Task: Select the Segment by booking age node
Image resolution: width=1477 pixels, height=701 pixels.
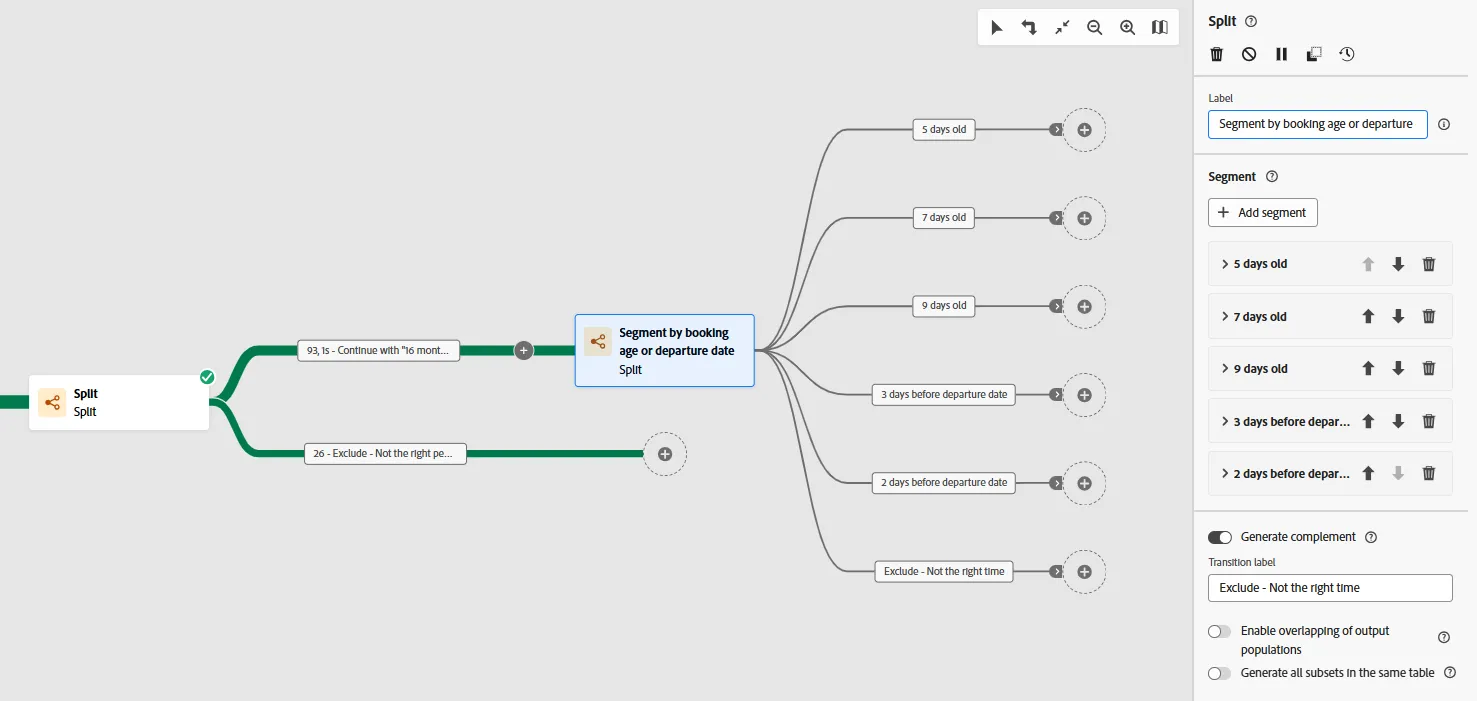Action: [x=664, y=350]
